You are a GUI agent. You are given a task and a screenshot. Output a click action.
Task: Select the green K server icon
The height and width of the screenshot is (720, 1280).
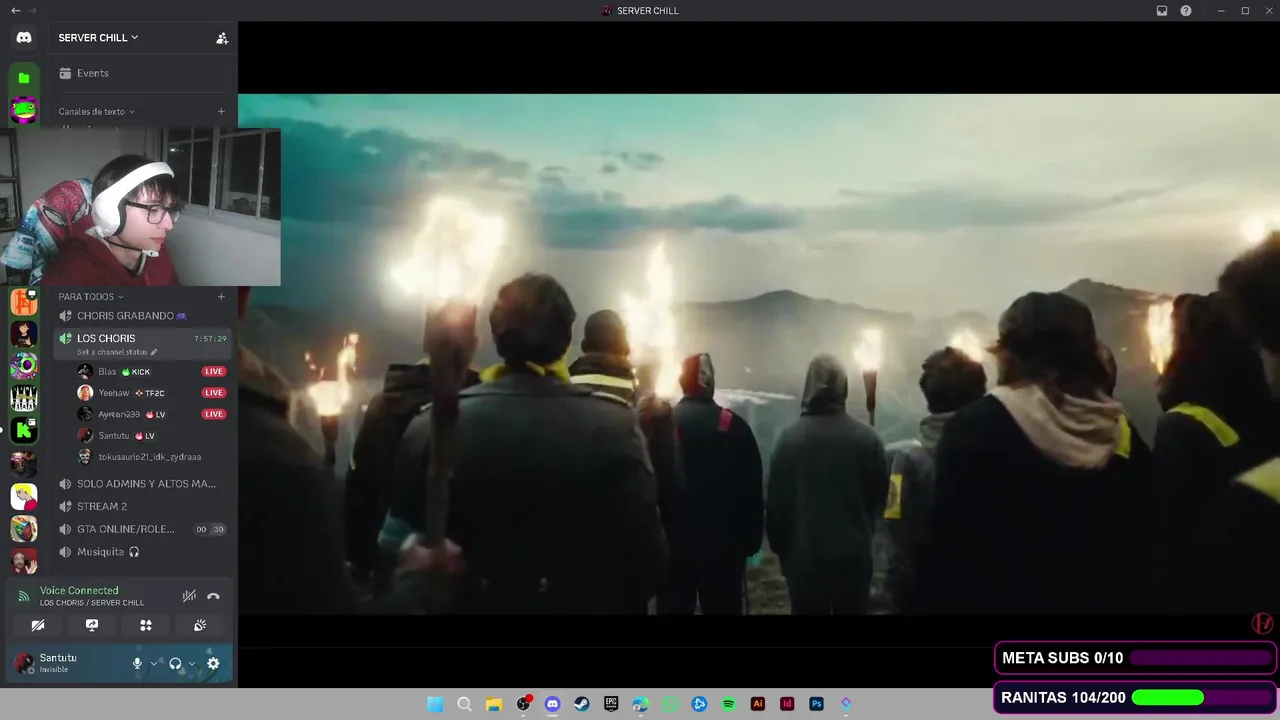24,431
